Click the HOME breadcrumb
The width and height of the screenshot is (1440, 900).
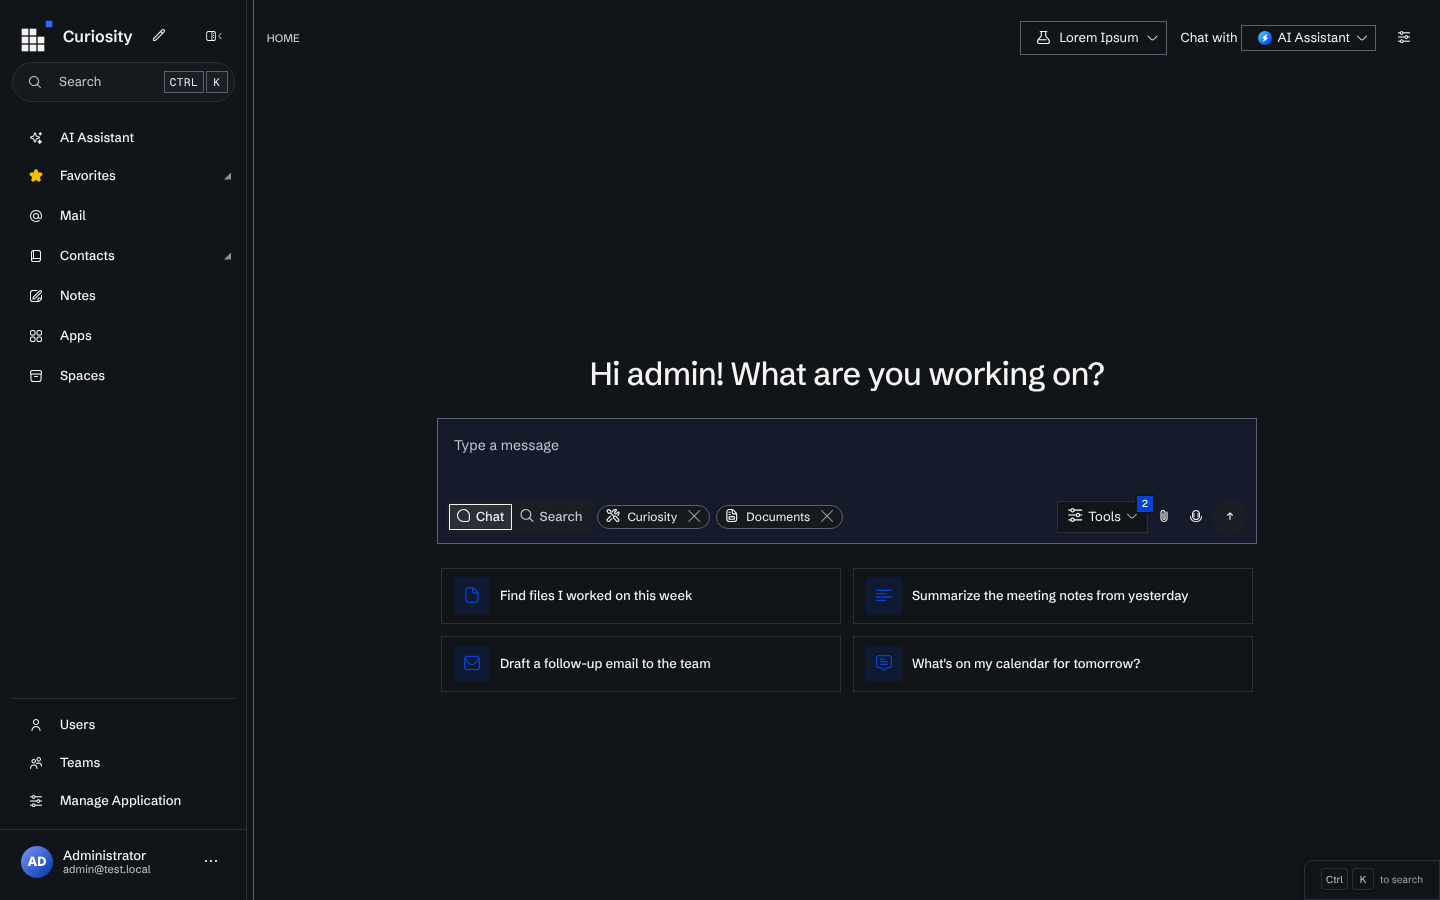click(283, 38)
